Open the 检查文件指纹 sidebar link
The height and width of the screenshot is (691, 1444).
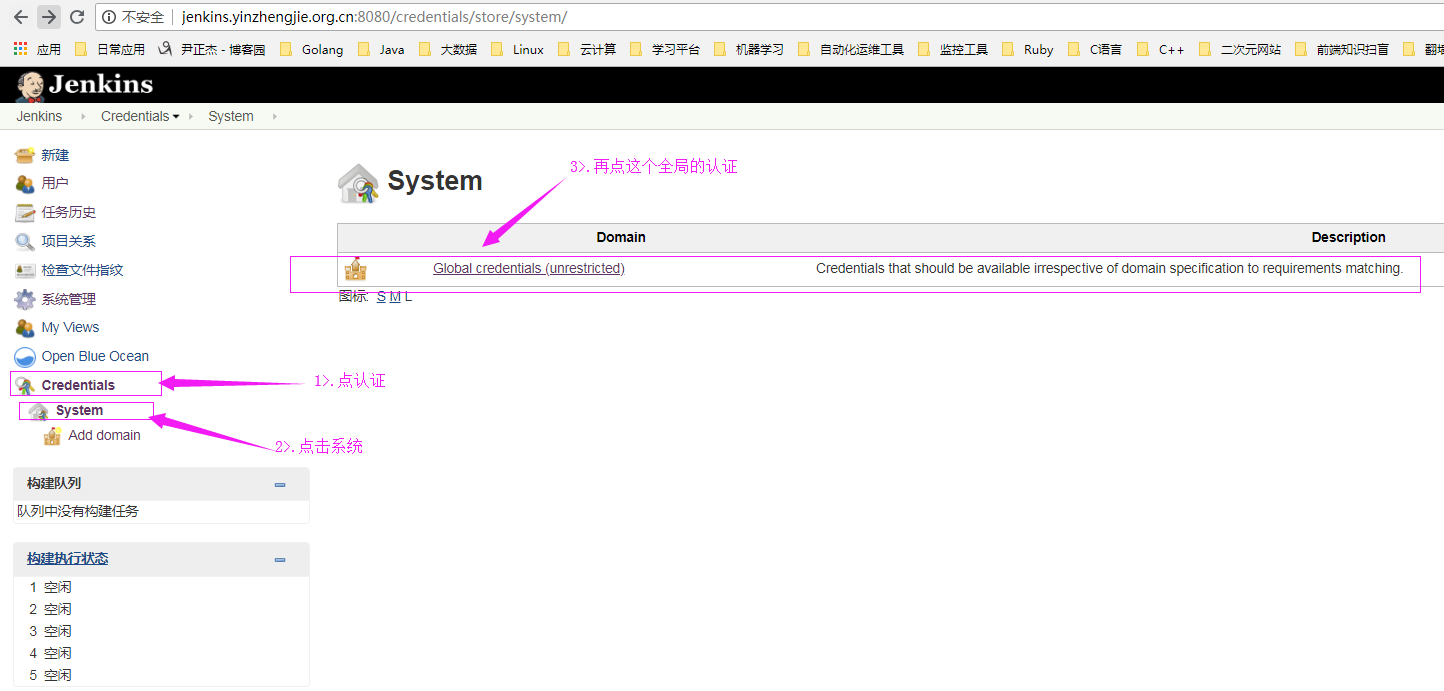(x=82, y=270)
